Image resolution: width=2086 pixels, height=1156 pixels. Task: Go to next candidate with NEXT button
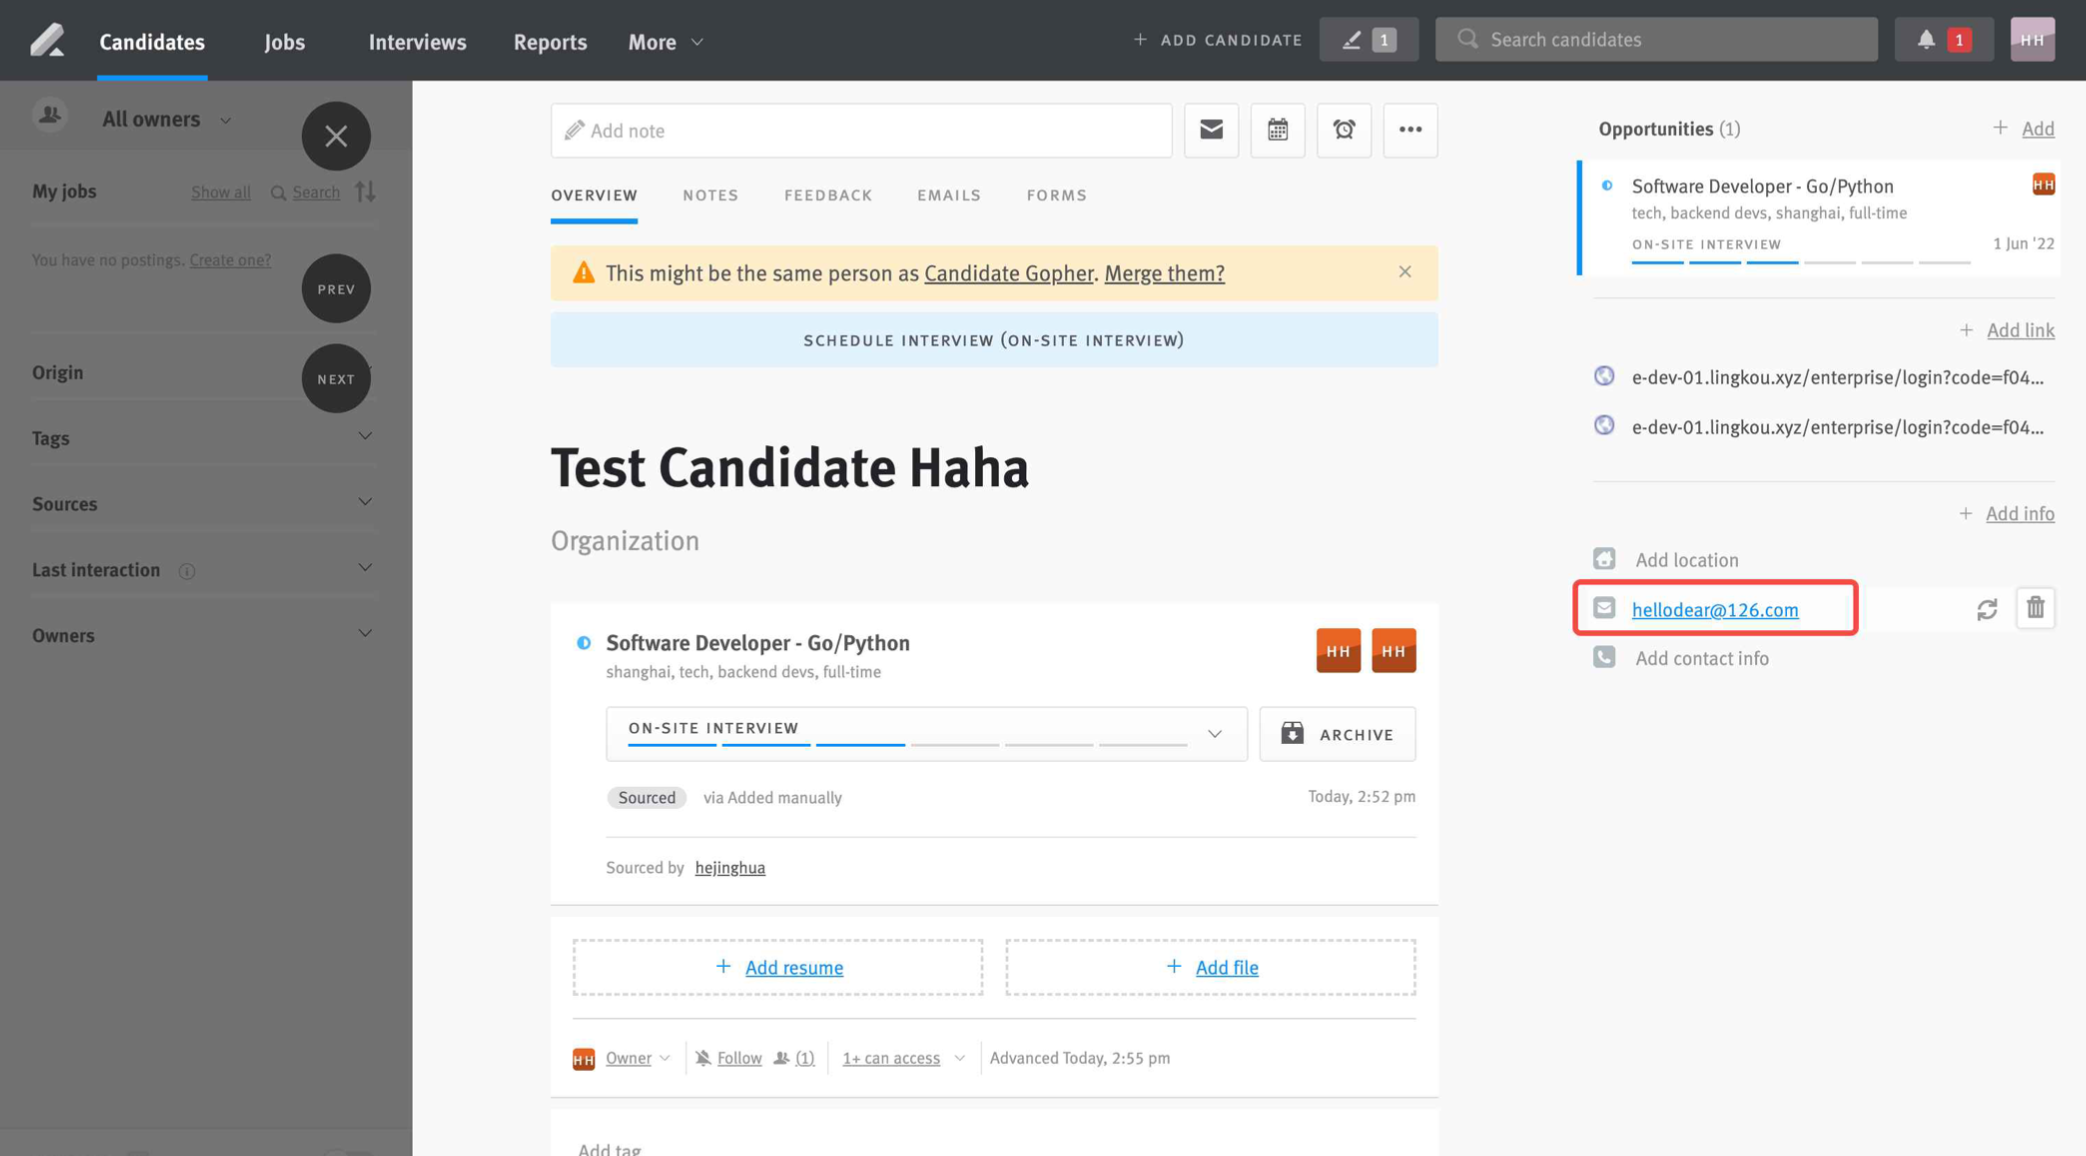point(336,379)
